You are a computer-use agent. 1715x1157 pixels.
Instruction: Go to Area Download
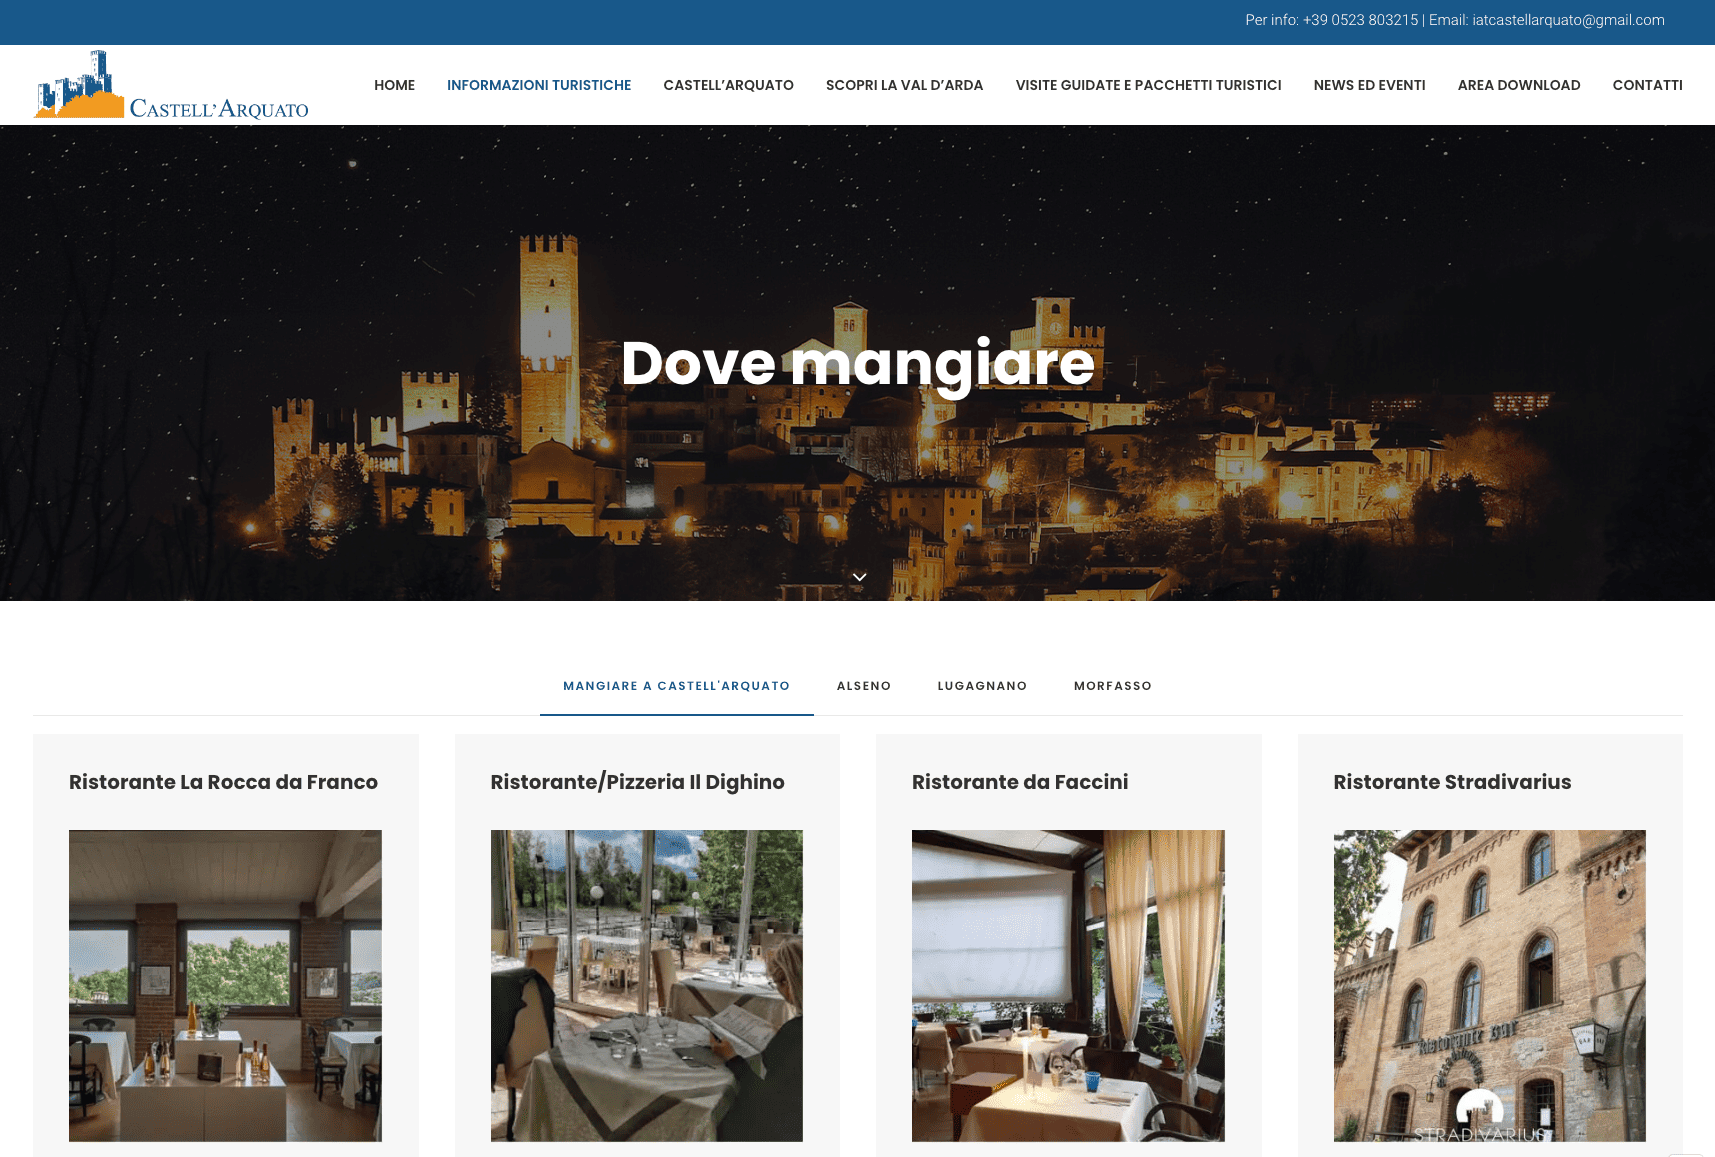[x=1518, y=85]
